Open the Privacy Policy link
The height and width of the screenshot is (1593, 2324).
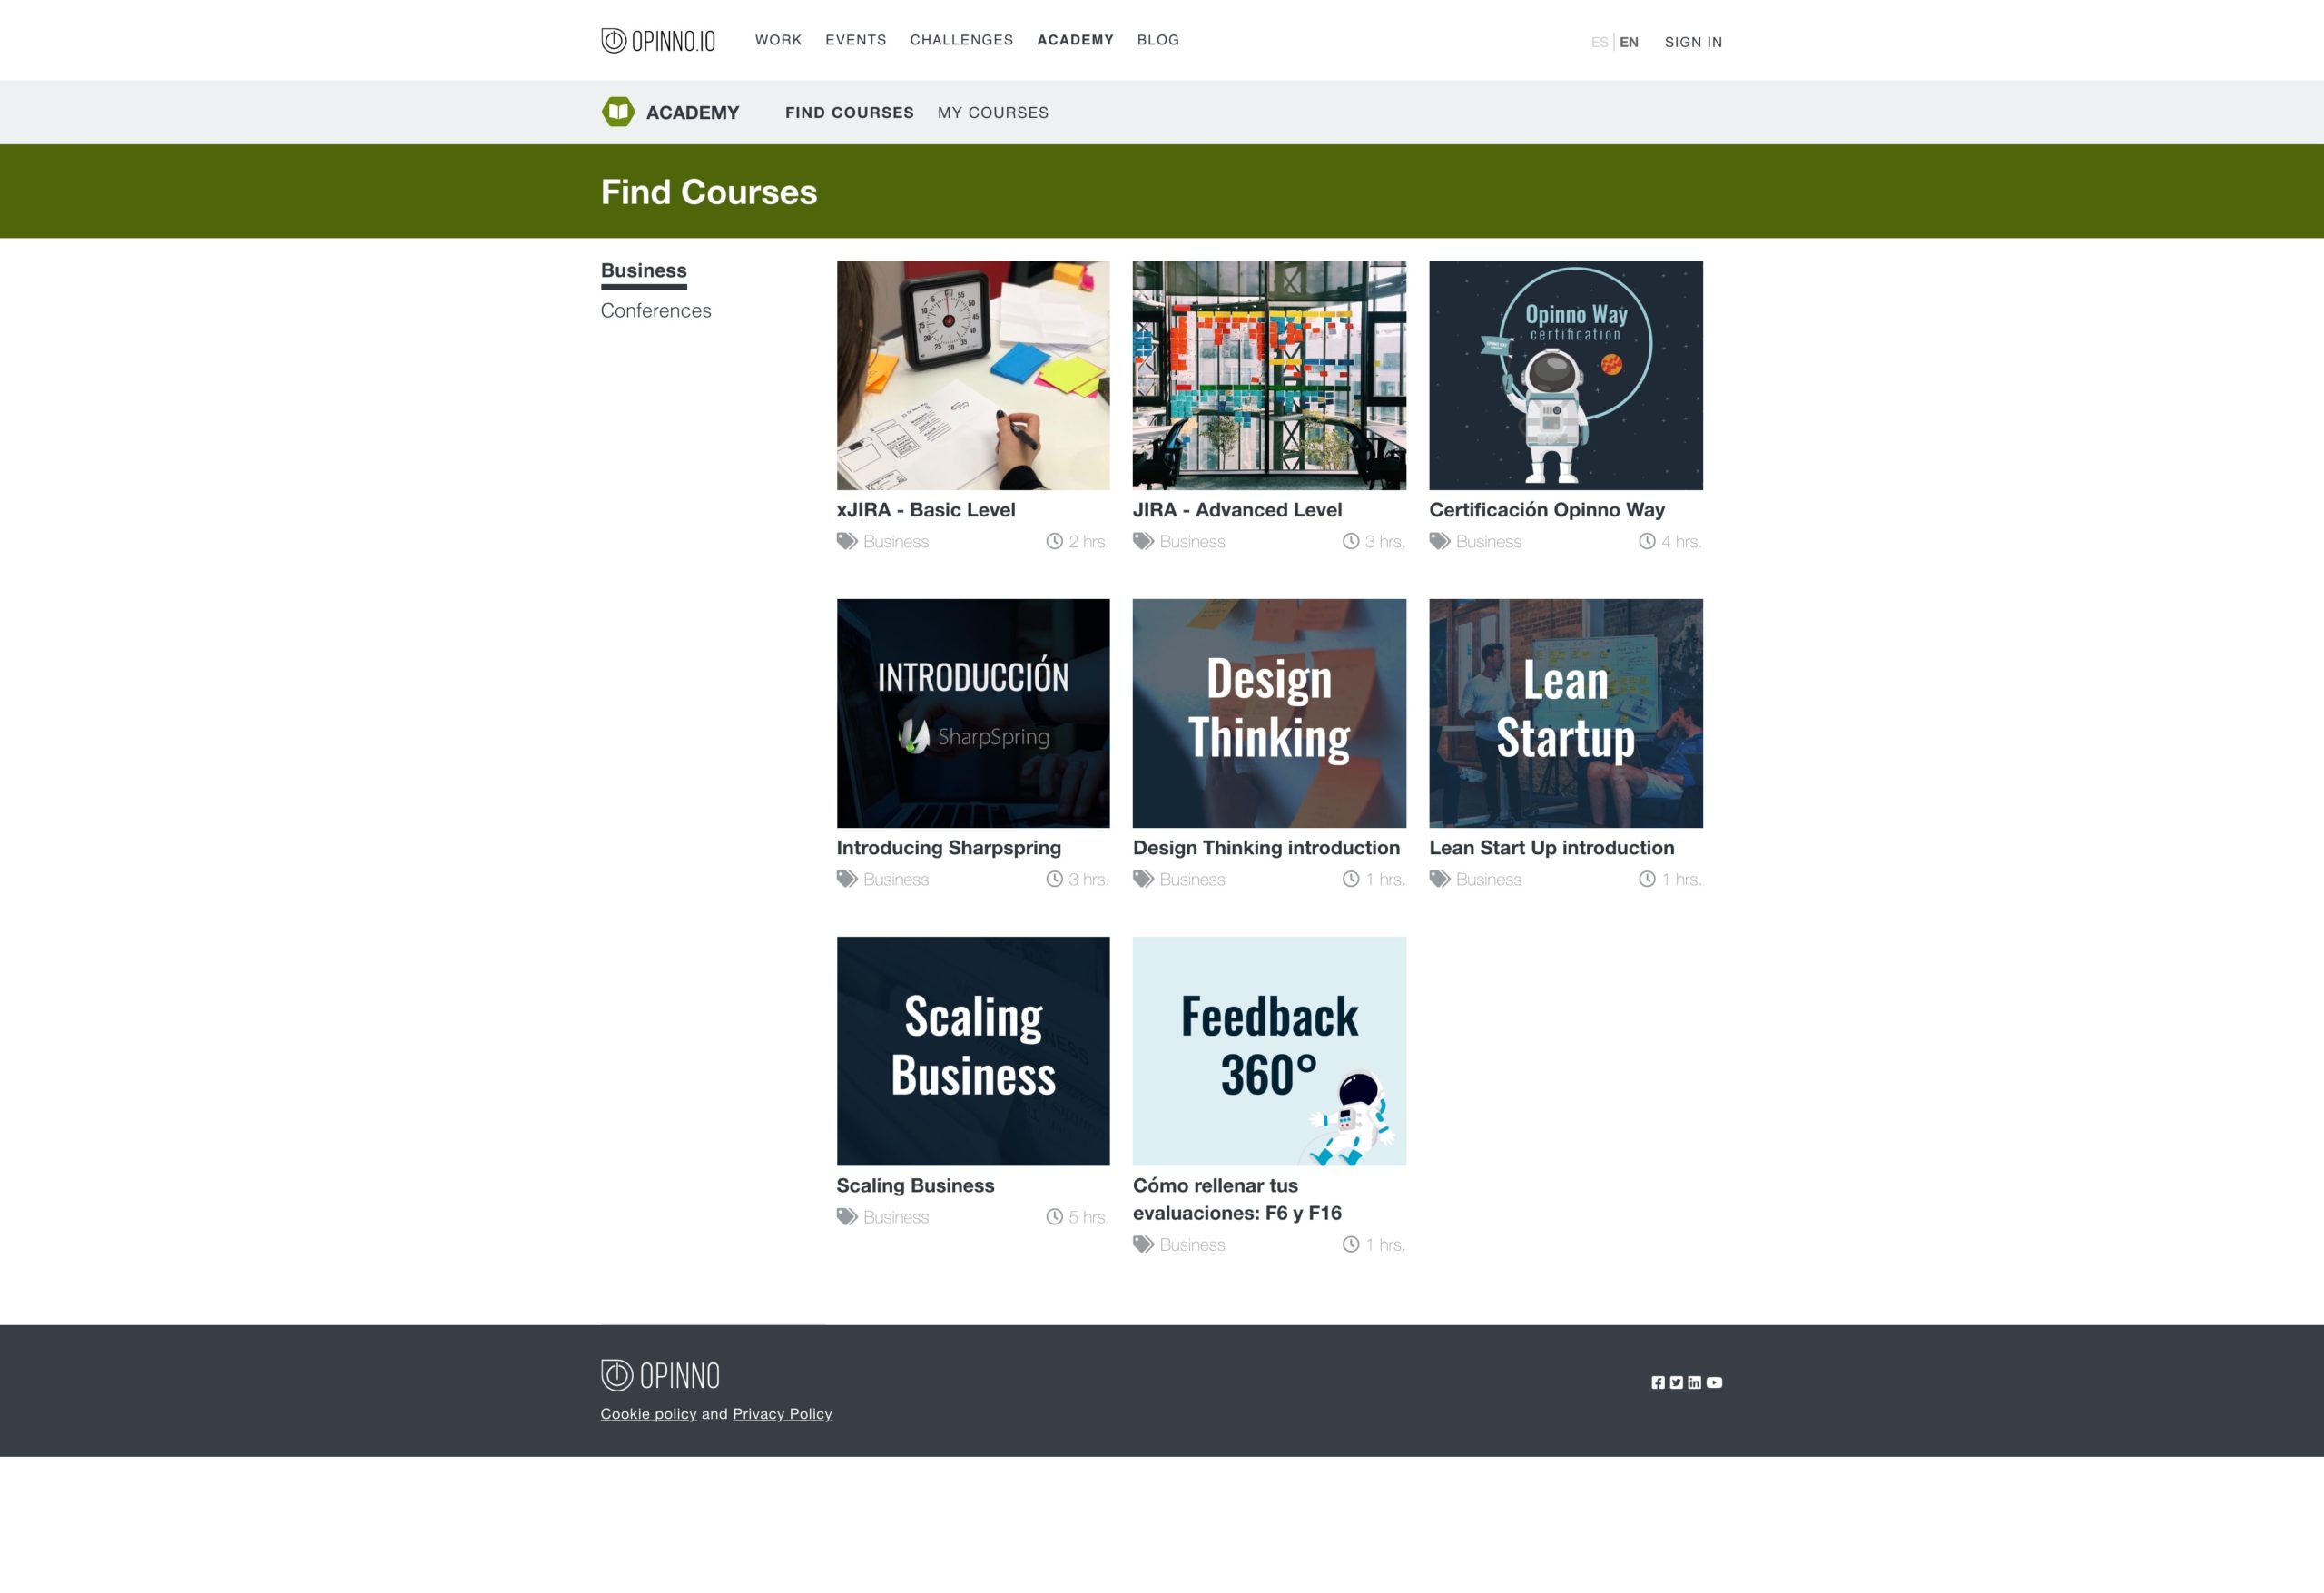782,1413
